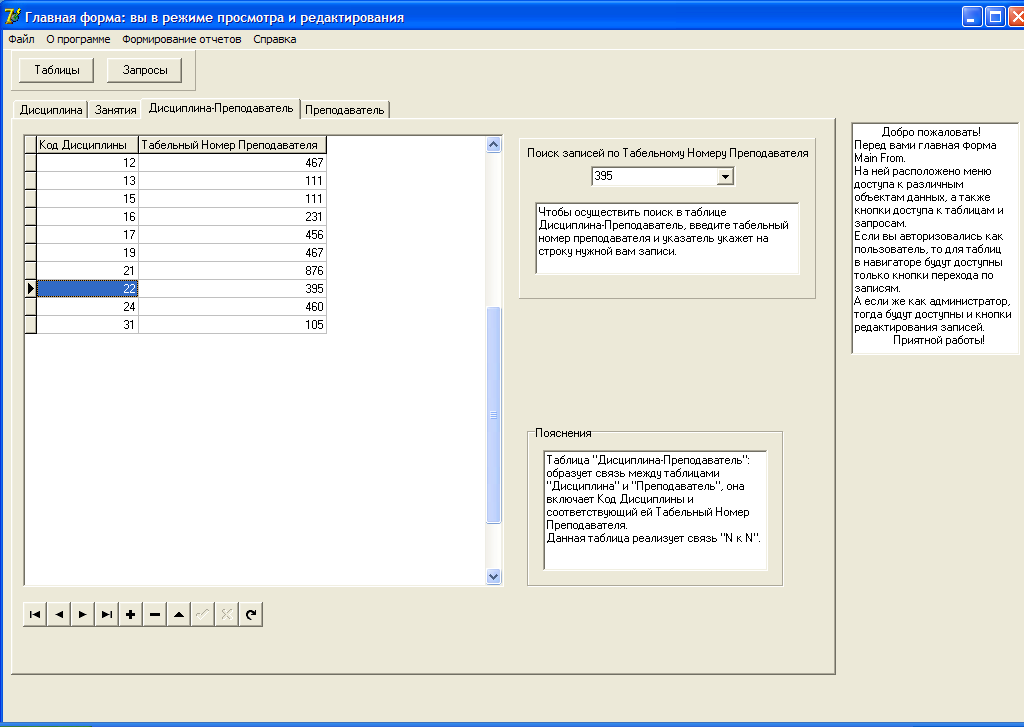1024x727 pixels.
Task: Open the О программе menu
Action: pos(78,39)
